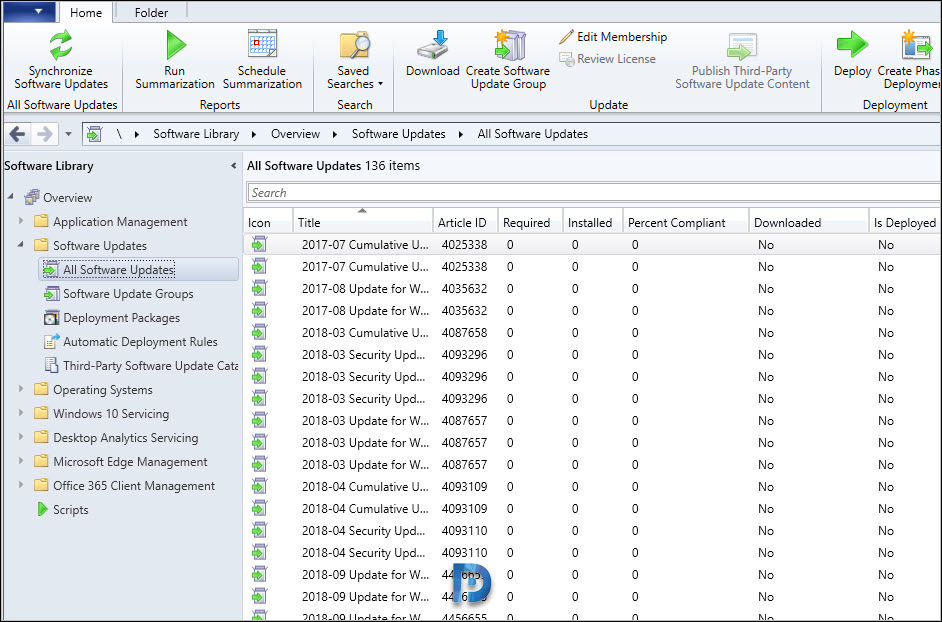Expand Office 365 Client Management folder
The width and height of the screenshot is (942, 622).
(x=21, y=485)
